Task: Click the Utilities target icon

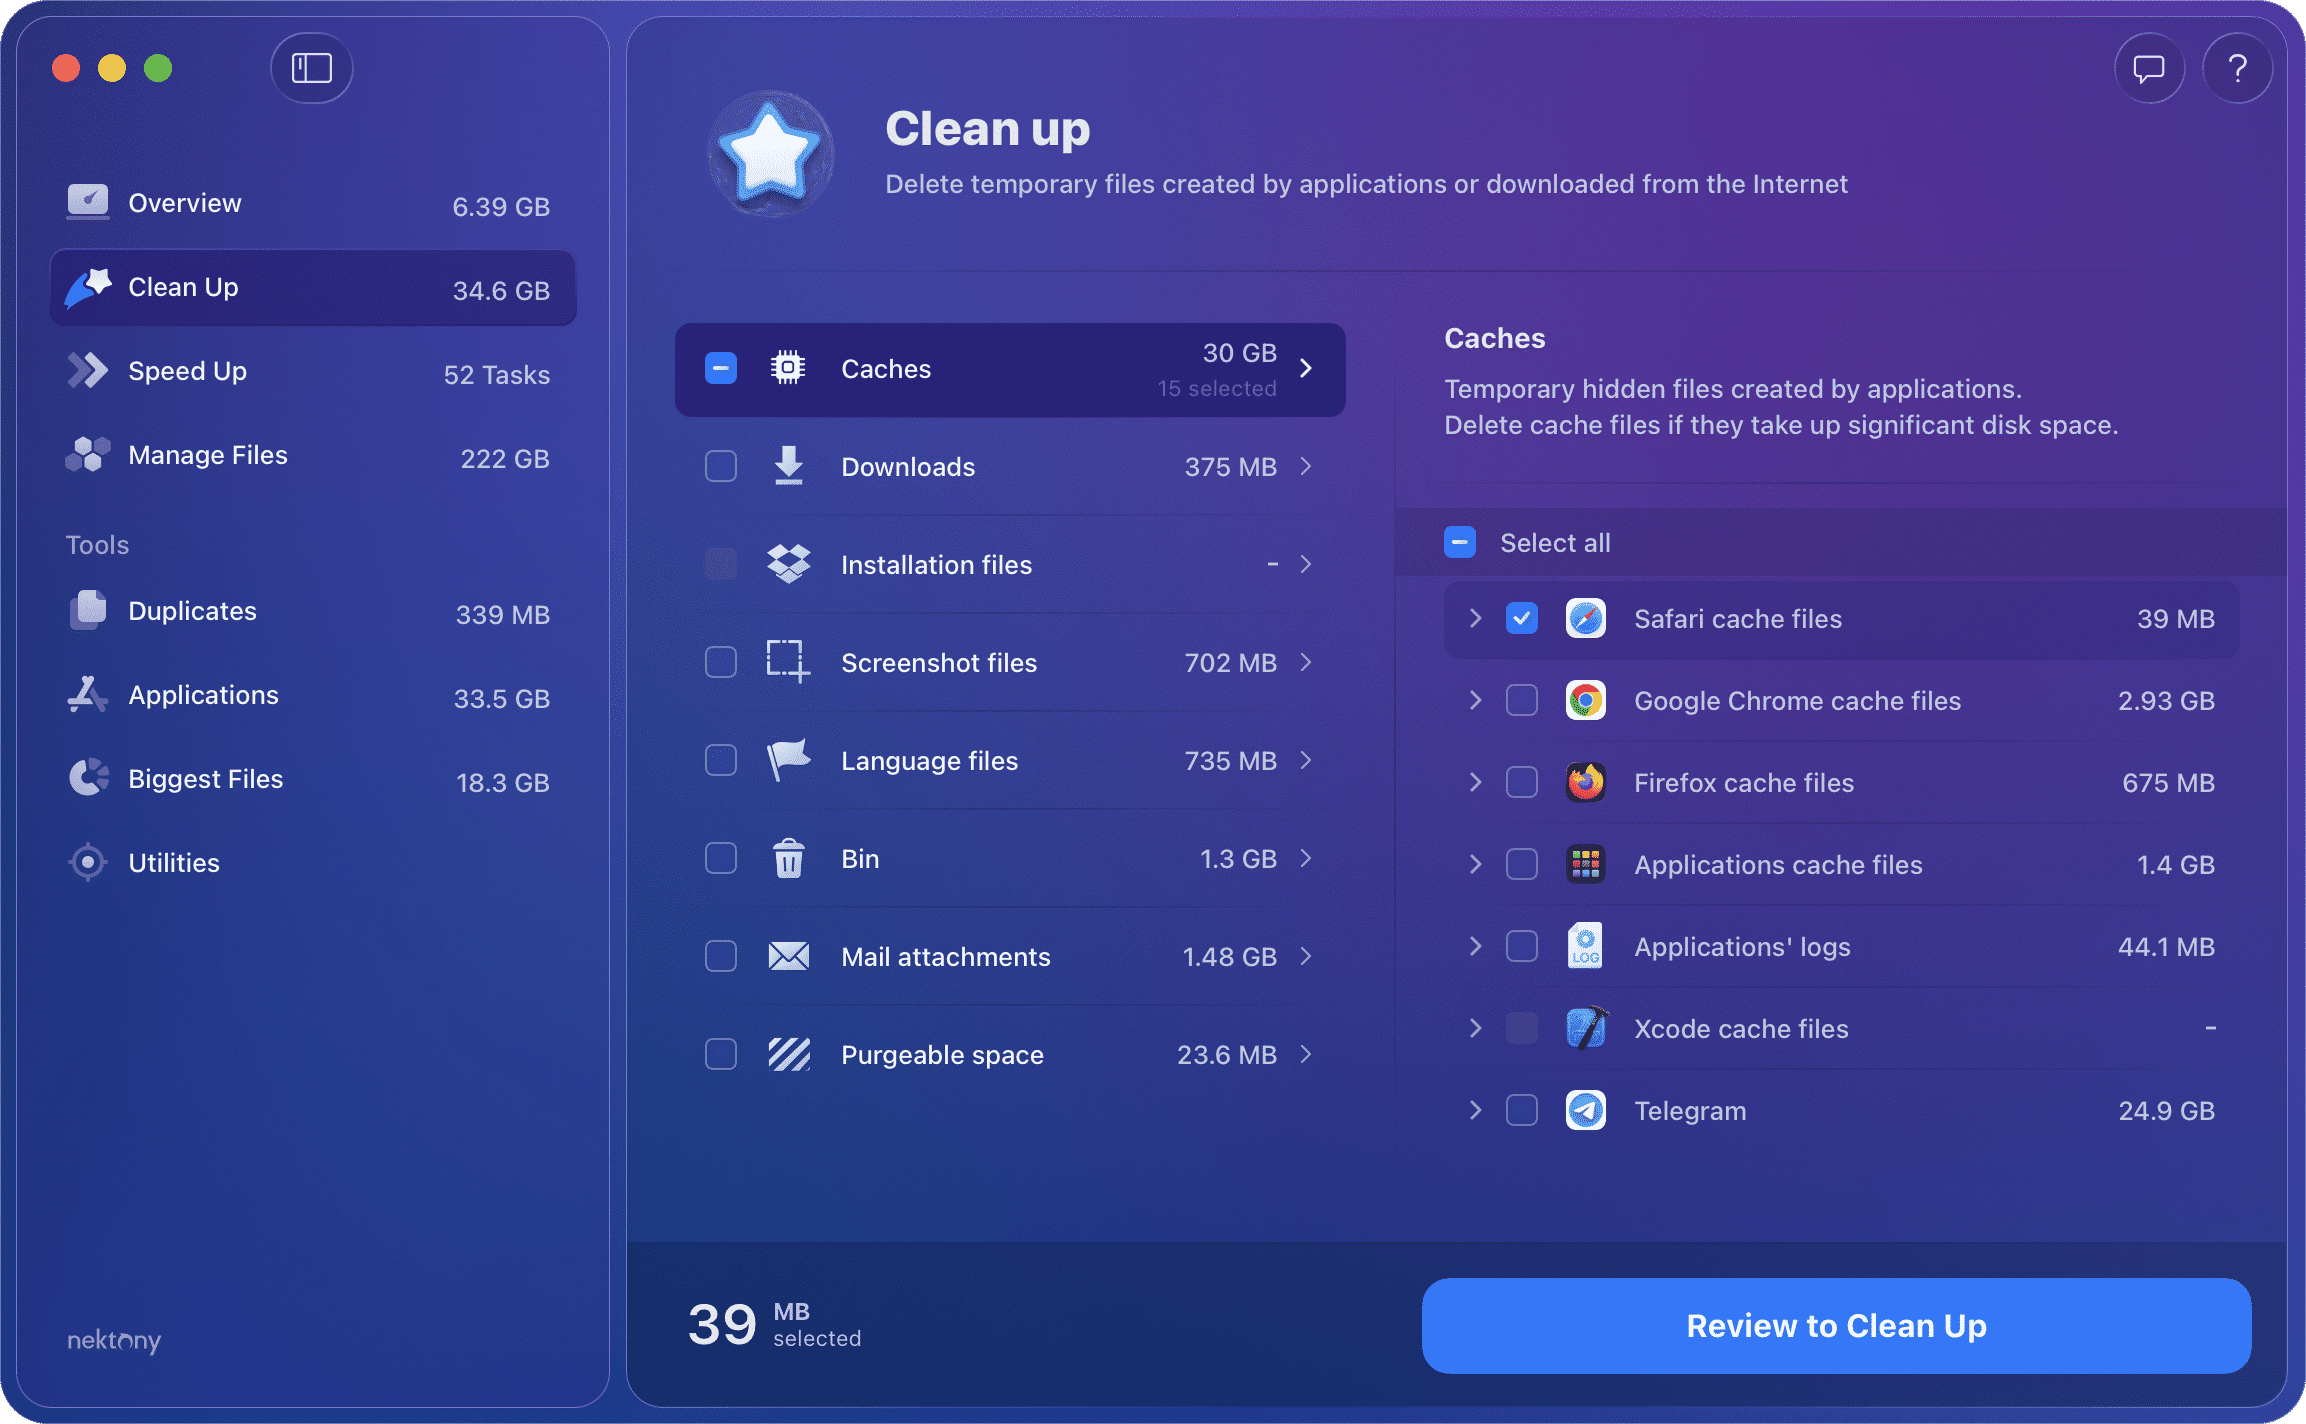Action: tap(88, 862)
